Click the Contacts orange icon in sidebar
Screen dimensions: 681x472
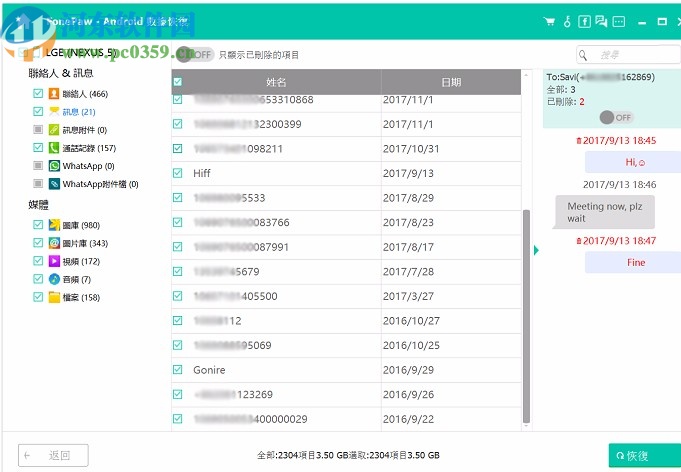point(54,93)
